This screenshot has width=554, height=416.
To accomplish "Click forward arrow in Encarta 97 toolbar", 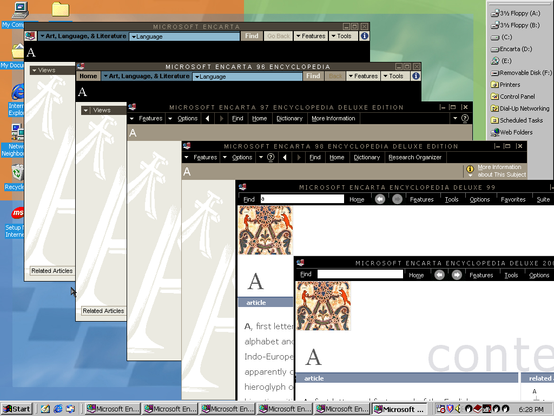I will (x=222, y=118).
